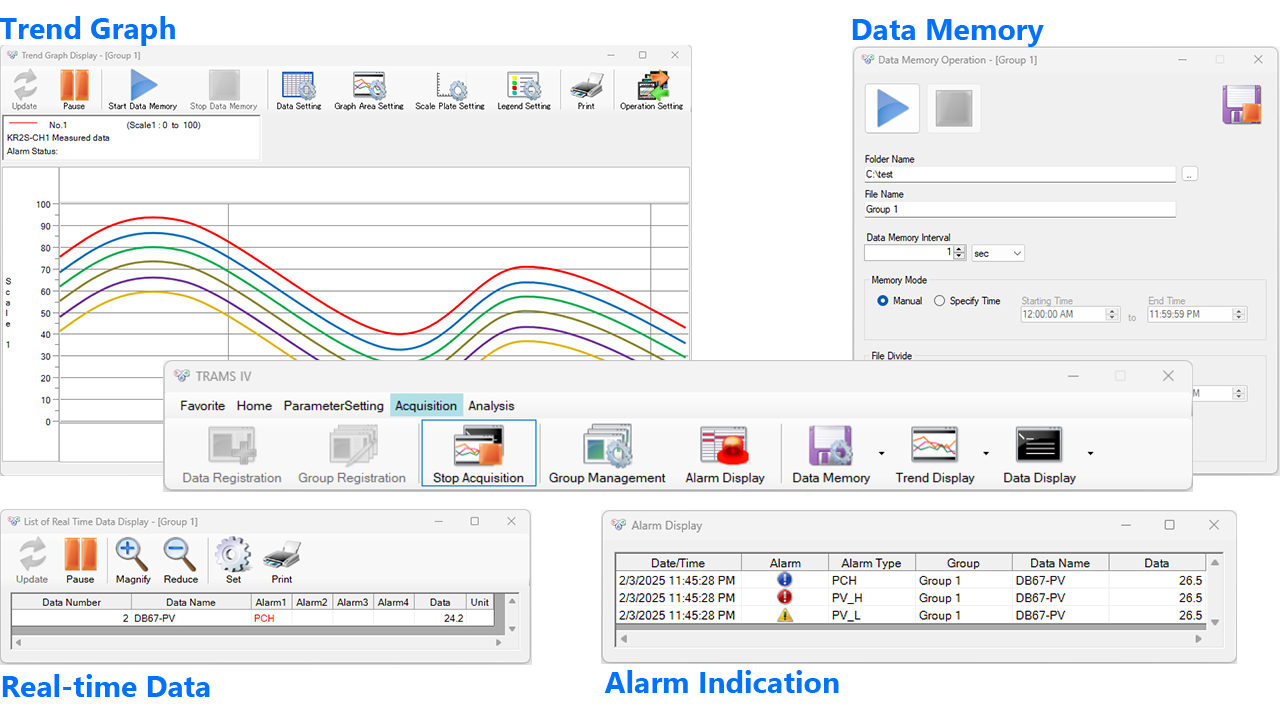1280x720 pixels.
Task: Browse folder with the '..' button
Action: pos(1189,174)
